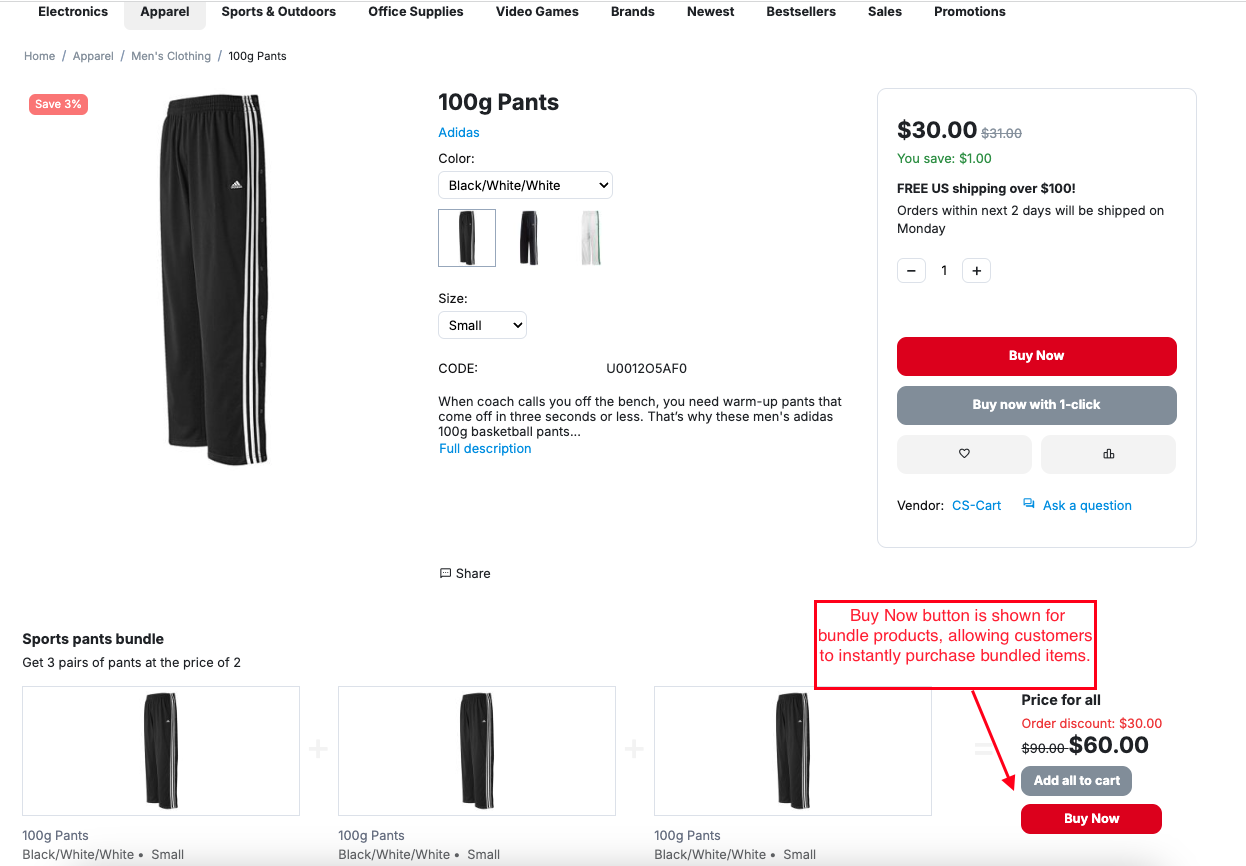This screenshot has height=866, width=1246.
Task: Click Buy now with 1-click button
Action: click(x=1036, y=405)
